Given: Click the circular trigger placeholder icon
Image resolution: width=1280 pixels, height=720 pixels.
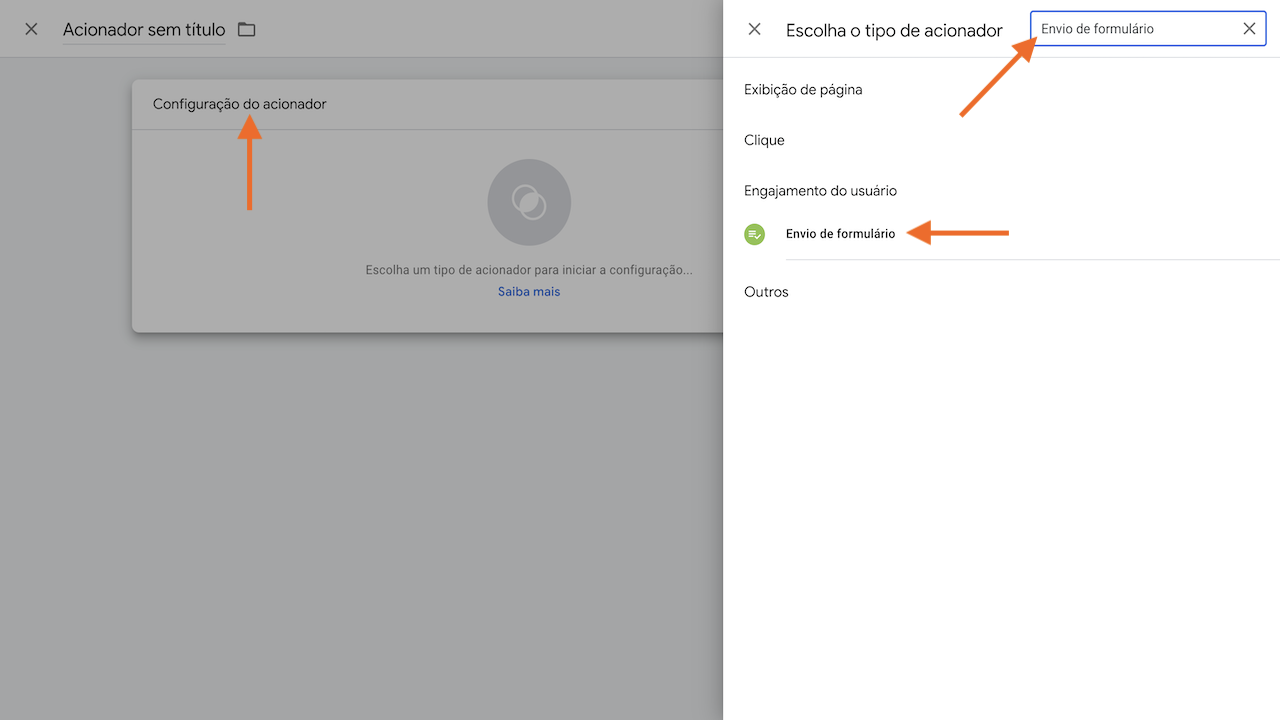Looking at the screenshot, I should click(x=529, y=202).
